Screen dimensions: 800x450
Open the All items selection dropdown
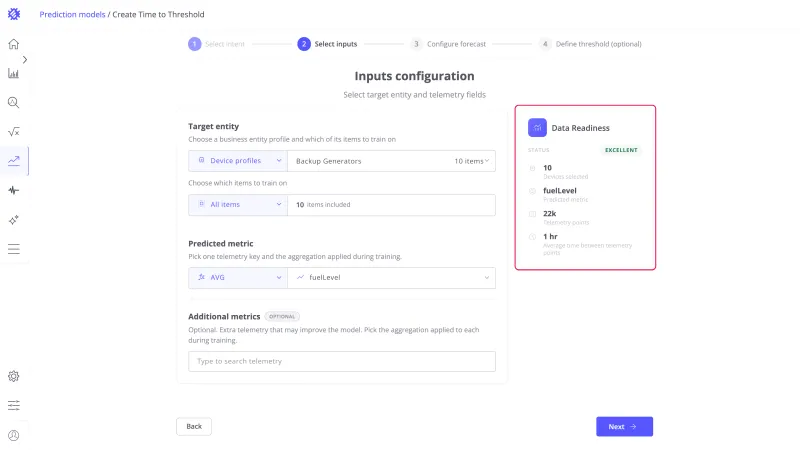coord(238,205)
